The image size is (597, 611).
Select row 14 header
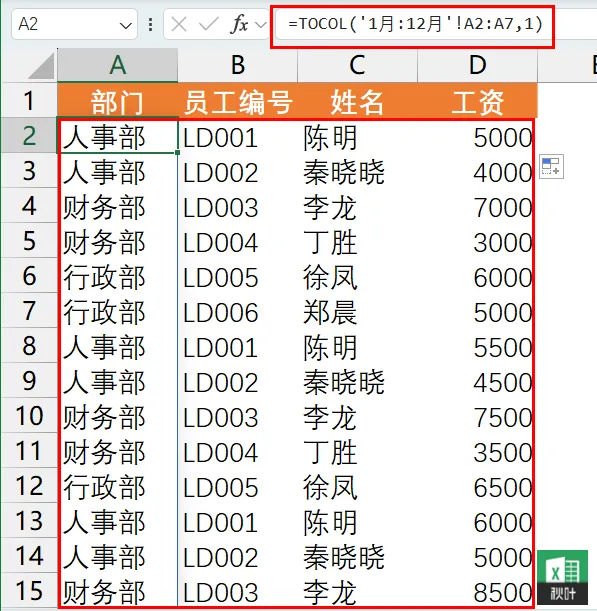(x=29, y=556)
